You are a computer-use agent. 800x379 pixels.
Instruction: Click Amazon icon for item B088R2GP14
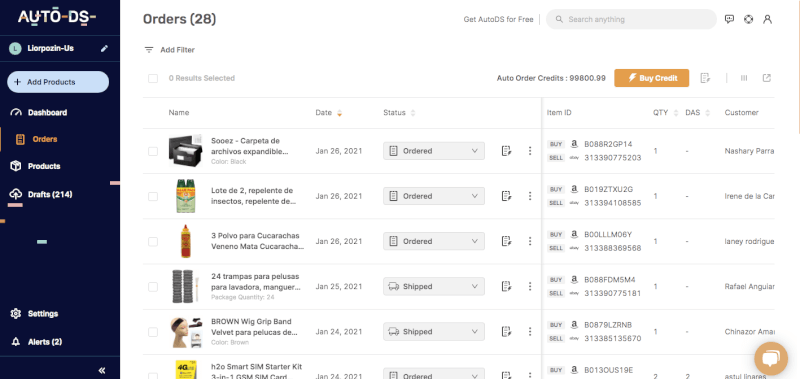click(574, 144)
